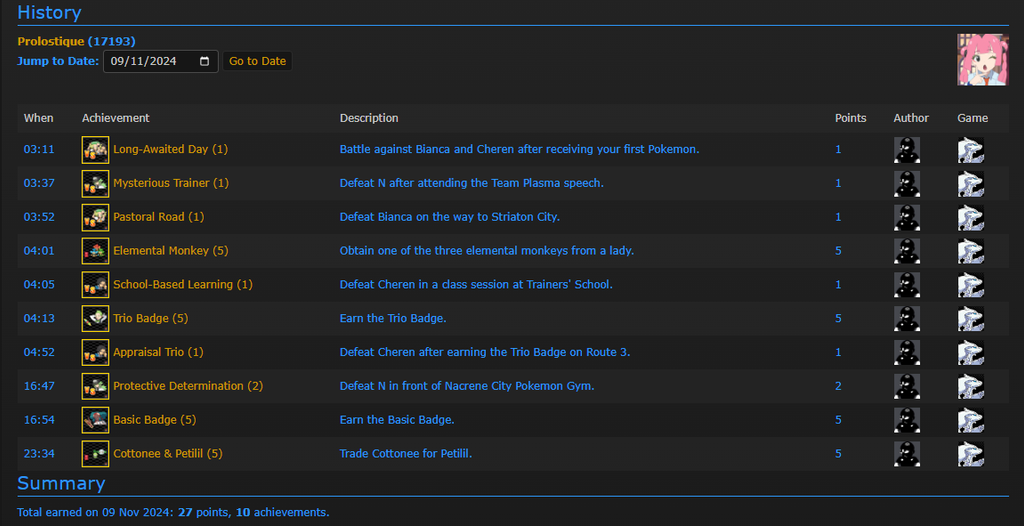Click the Long-Awaited Day achievement badge icon
Image resolution: width=1024 pixels, height=526 pixels.
(x=95, y=149)
